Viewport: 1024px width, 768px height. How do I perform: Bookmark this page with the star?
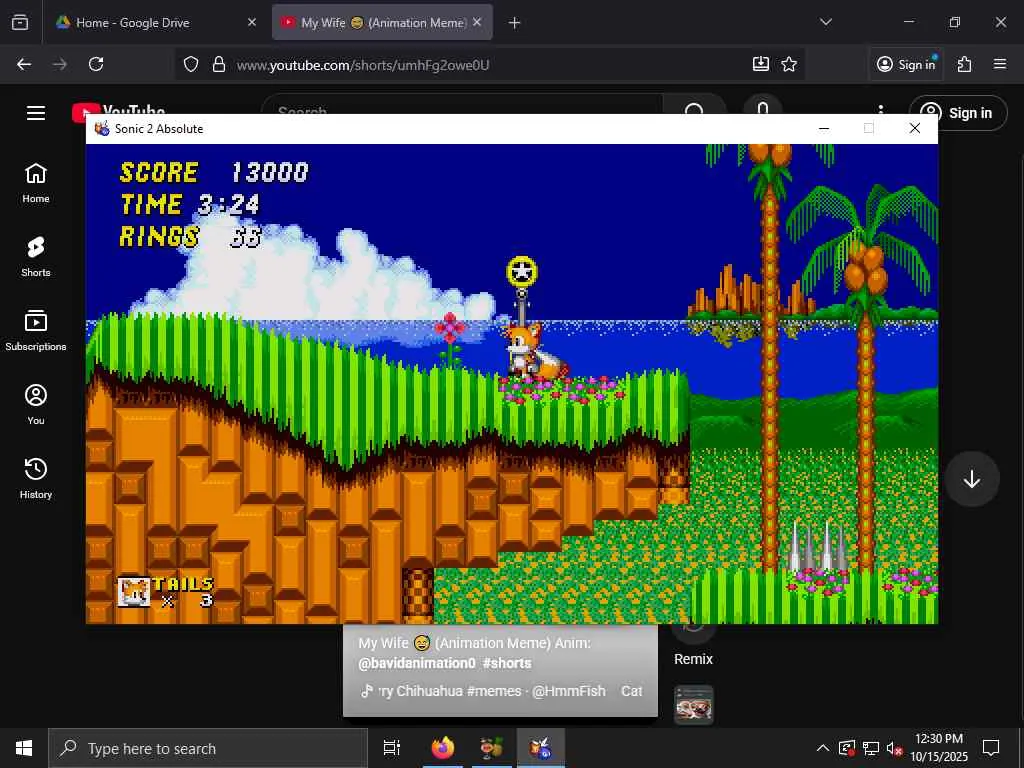click(789, 64)
